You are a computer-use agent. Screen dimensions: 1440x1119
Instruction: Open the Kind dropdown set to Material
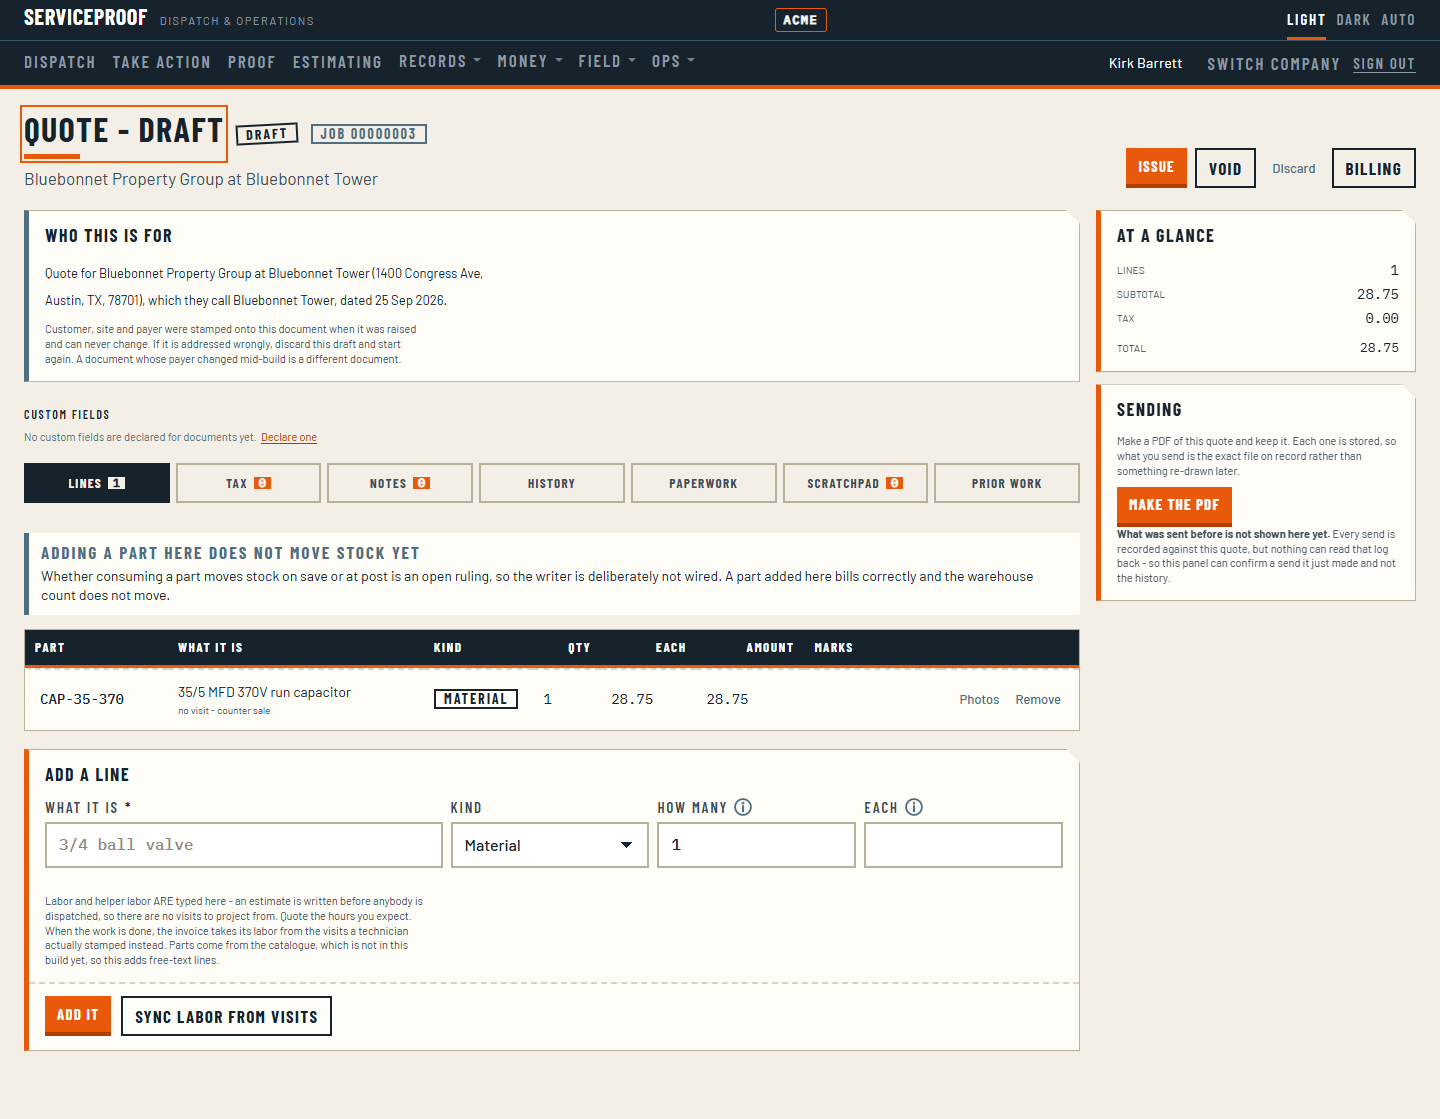tap(550, 845)
